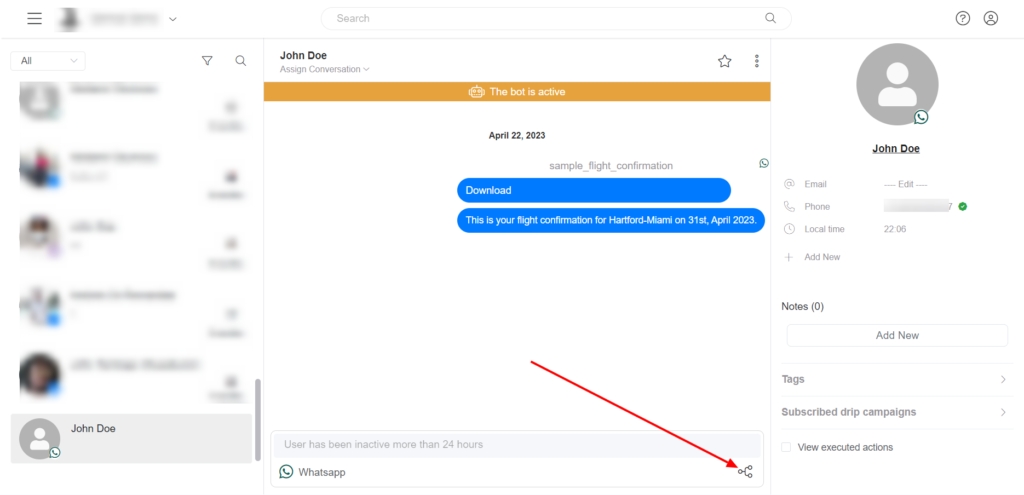Click the magnifier in top search bar

click(770, 18)
